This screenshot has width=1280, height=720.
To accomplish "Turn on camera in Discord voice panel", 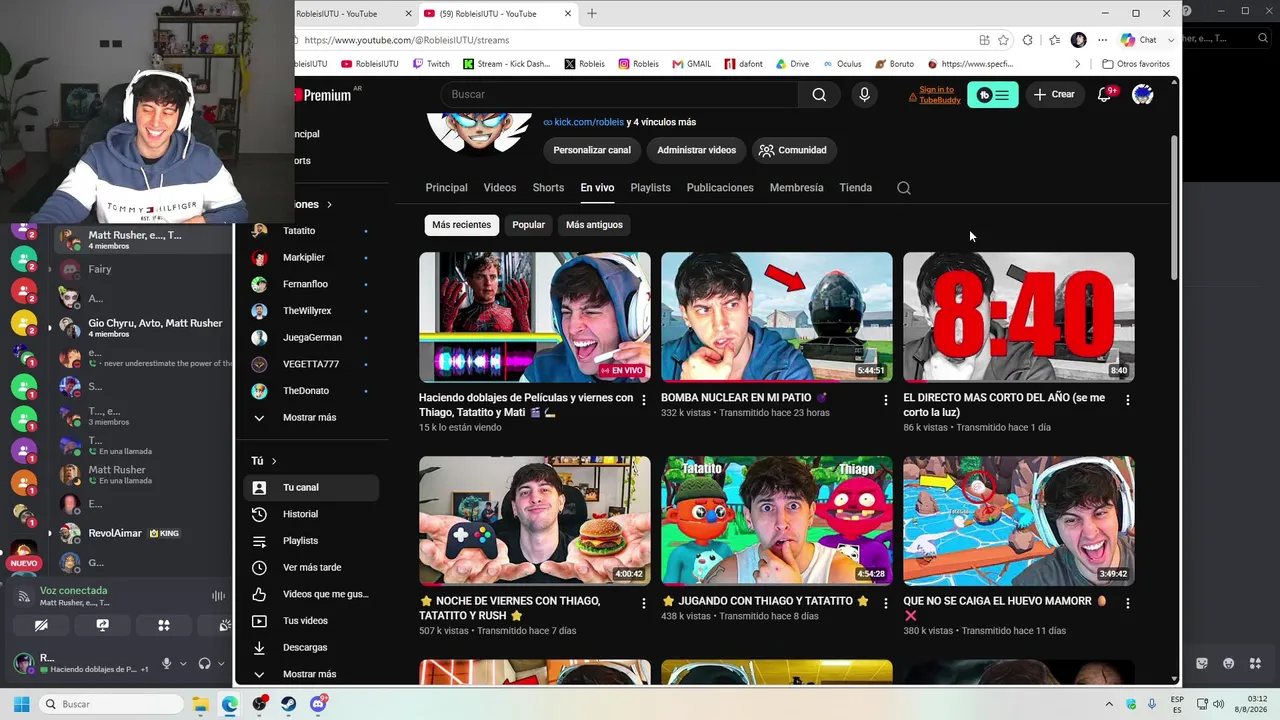I will pyautogui.click(x=41, y=625).
